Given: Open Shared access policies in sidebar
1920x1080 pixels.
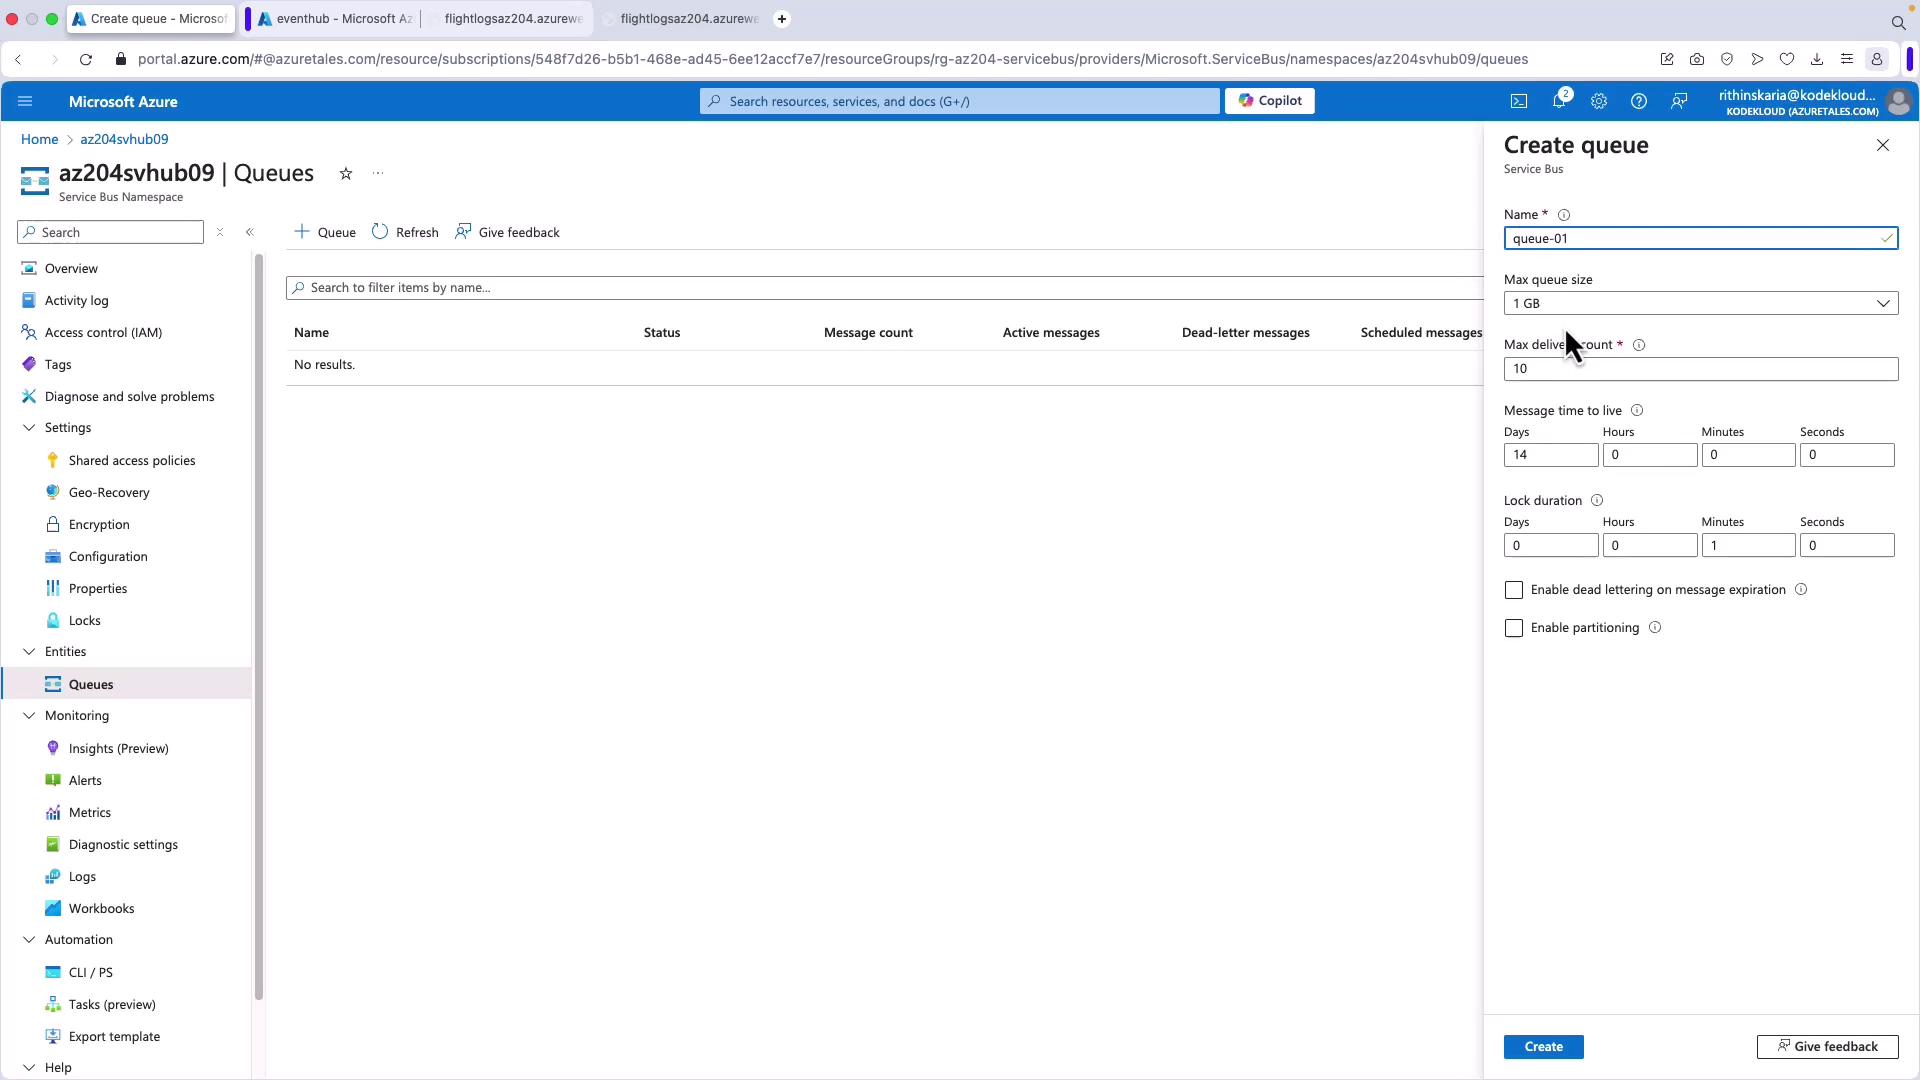Looking at the screenshot, I should pyautogui.click(x=132, y=461).
